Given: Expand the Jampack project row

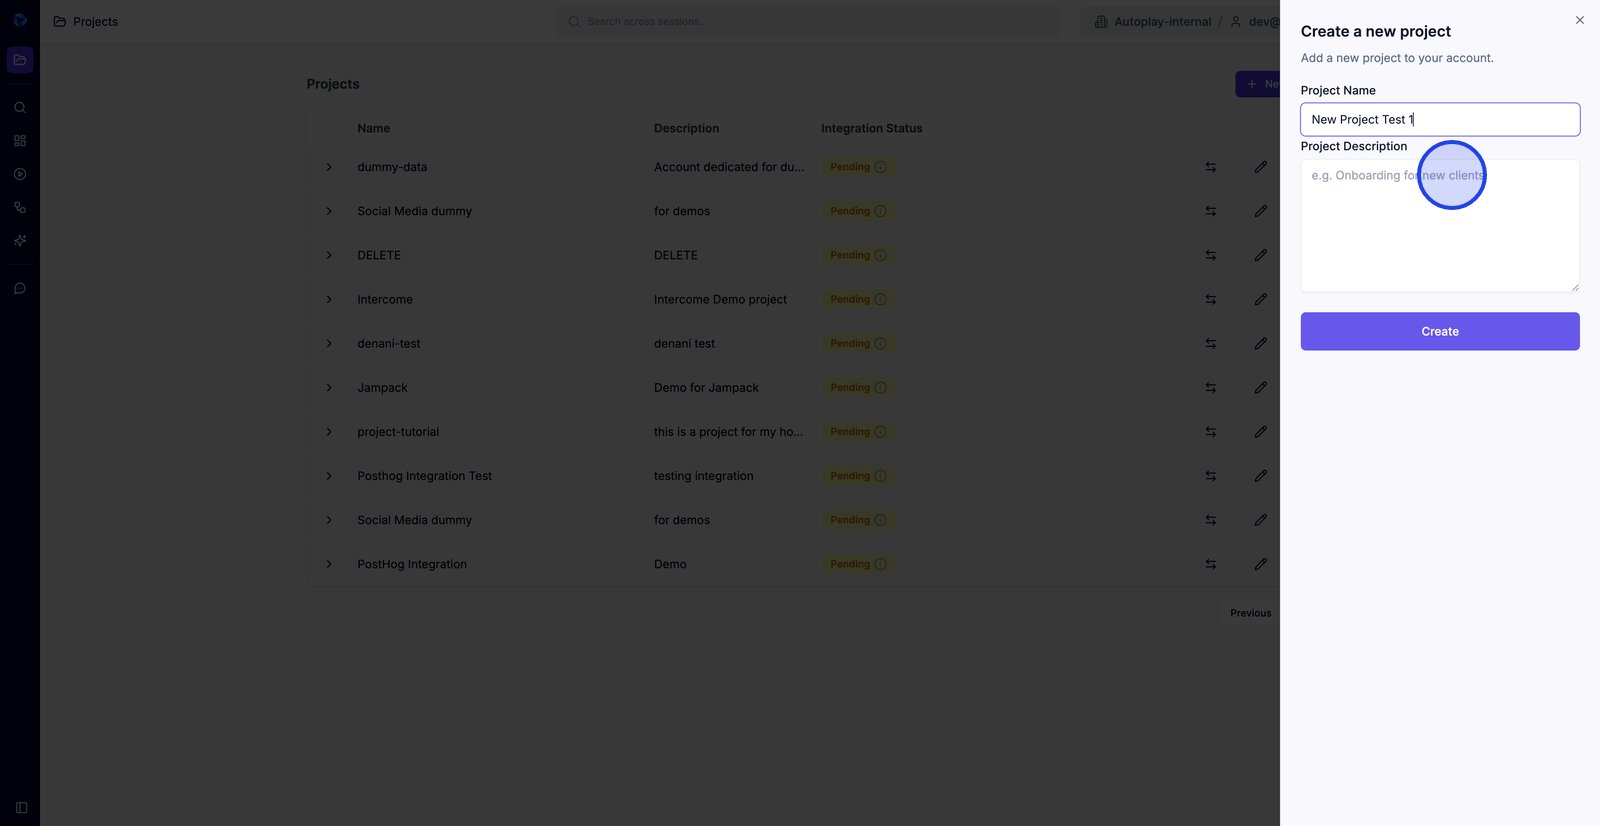Looking at the screenshot, I should coord(329,388).
